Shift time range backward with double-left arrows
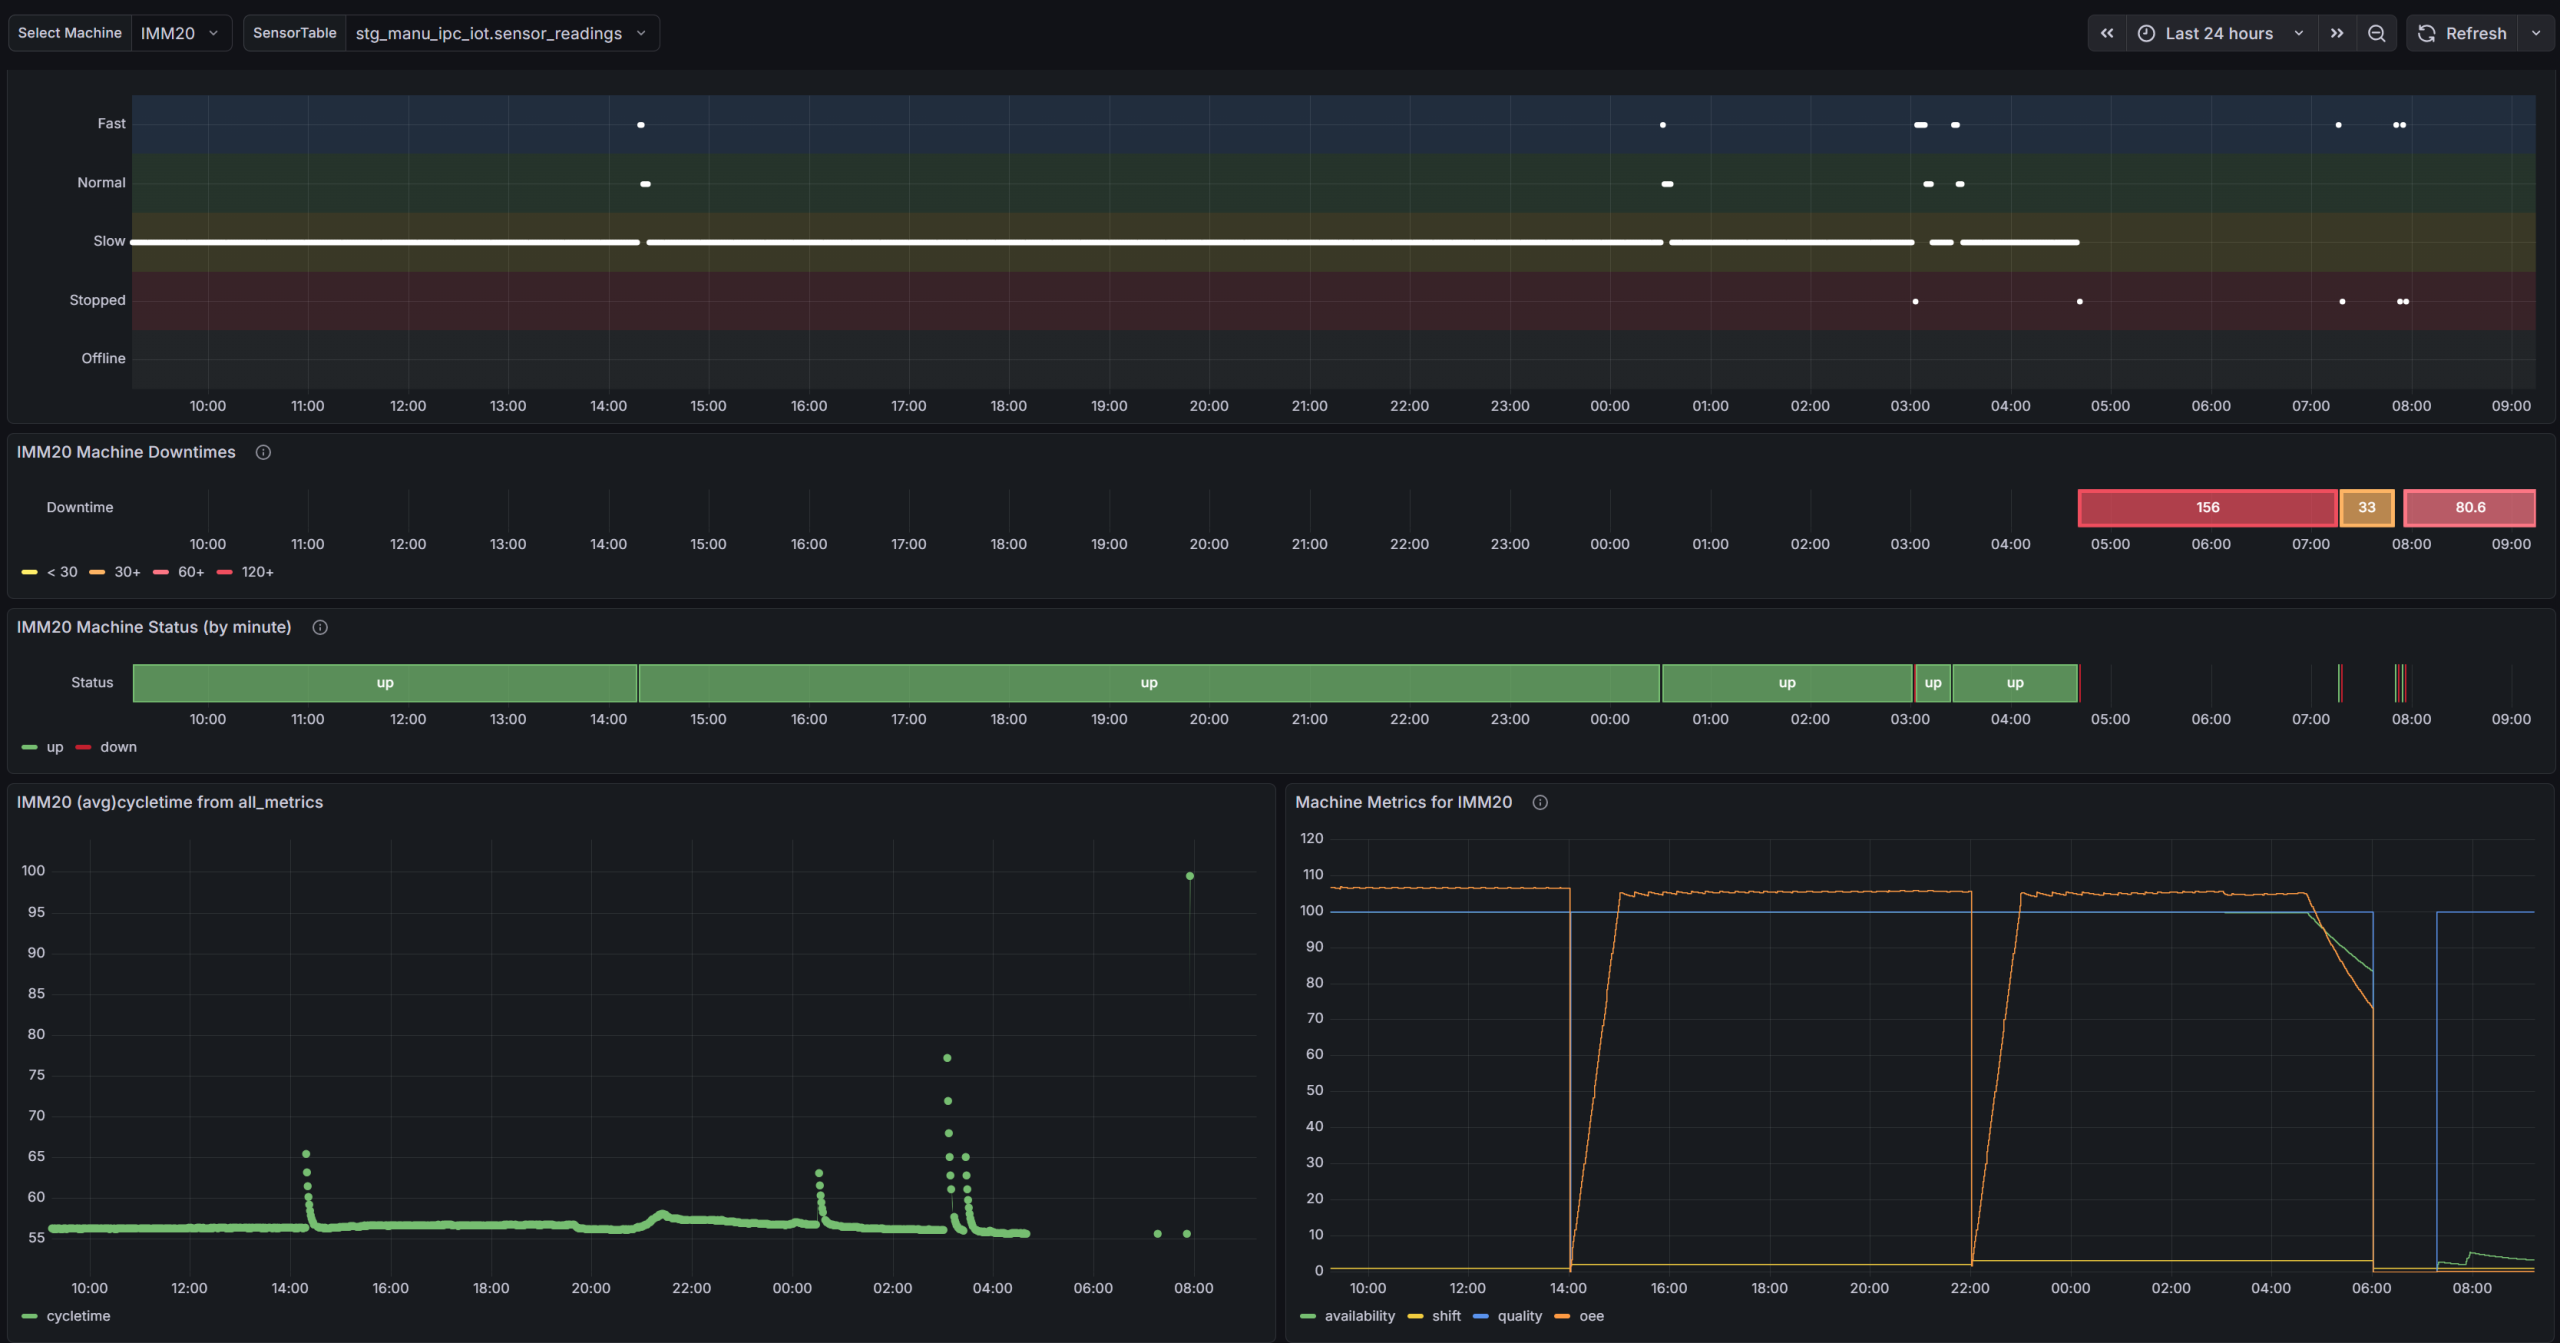 click(2107, 33)
